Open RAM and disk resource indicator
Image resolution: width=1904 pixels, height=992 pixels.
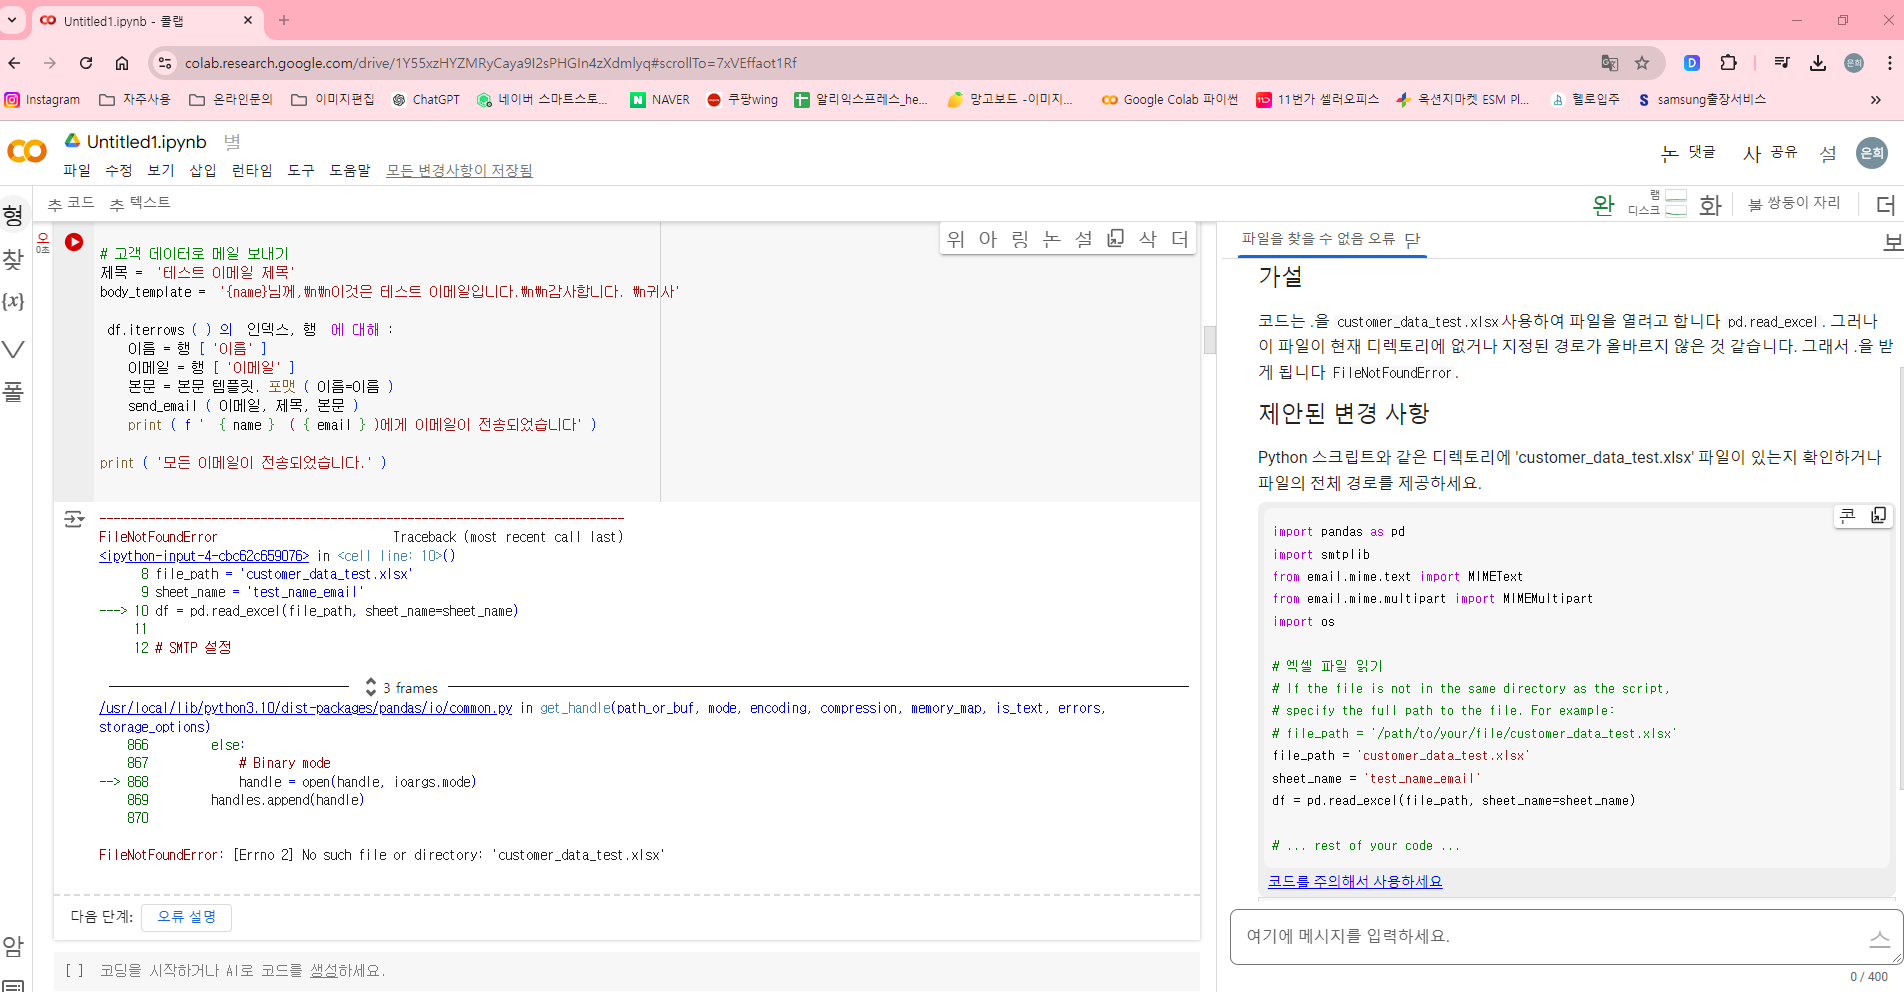pyautogui.click(x=1657, y=203)
